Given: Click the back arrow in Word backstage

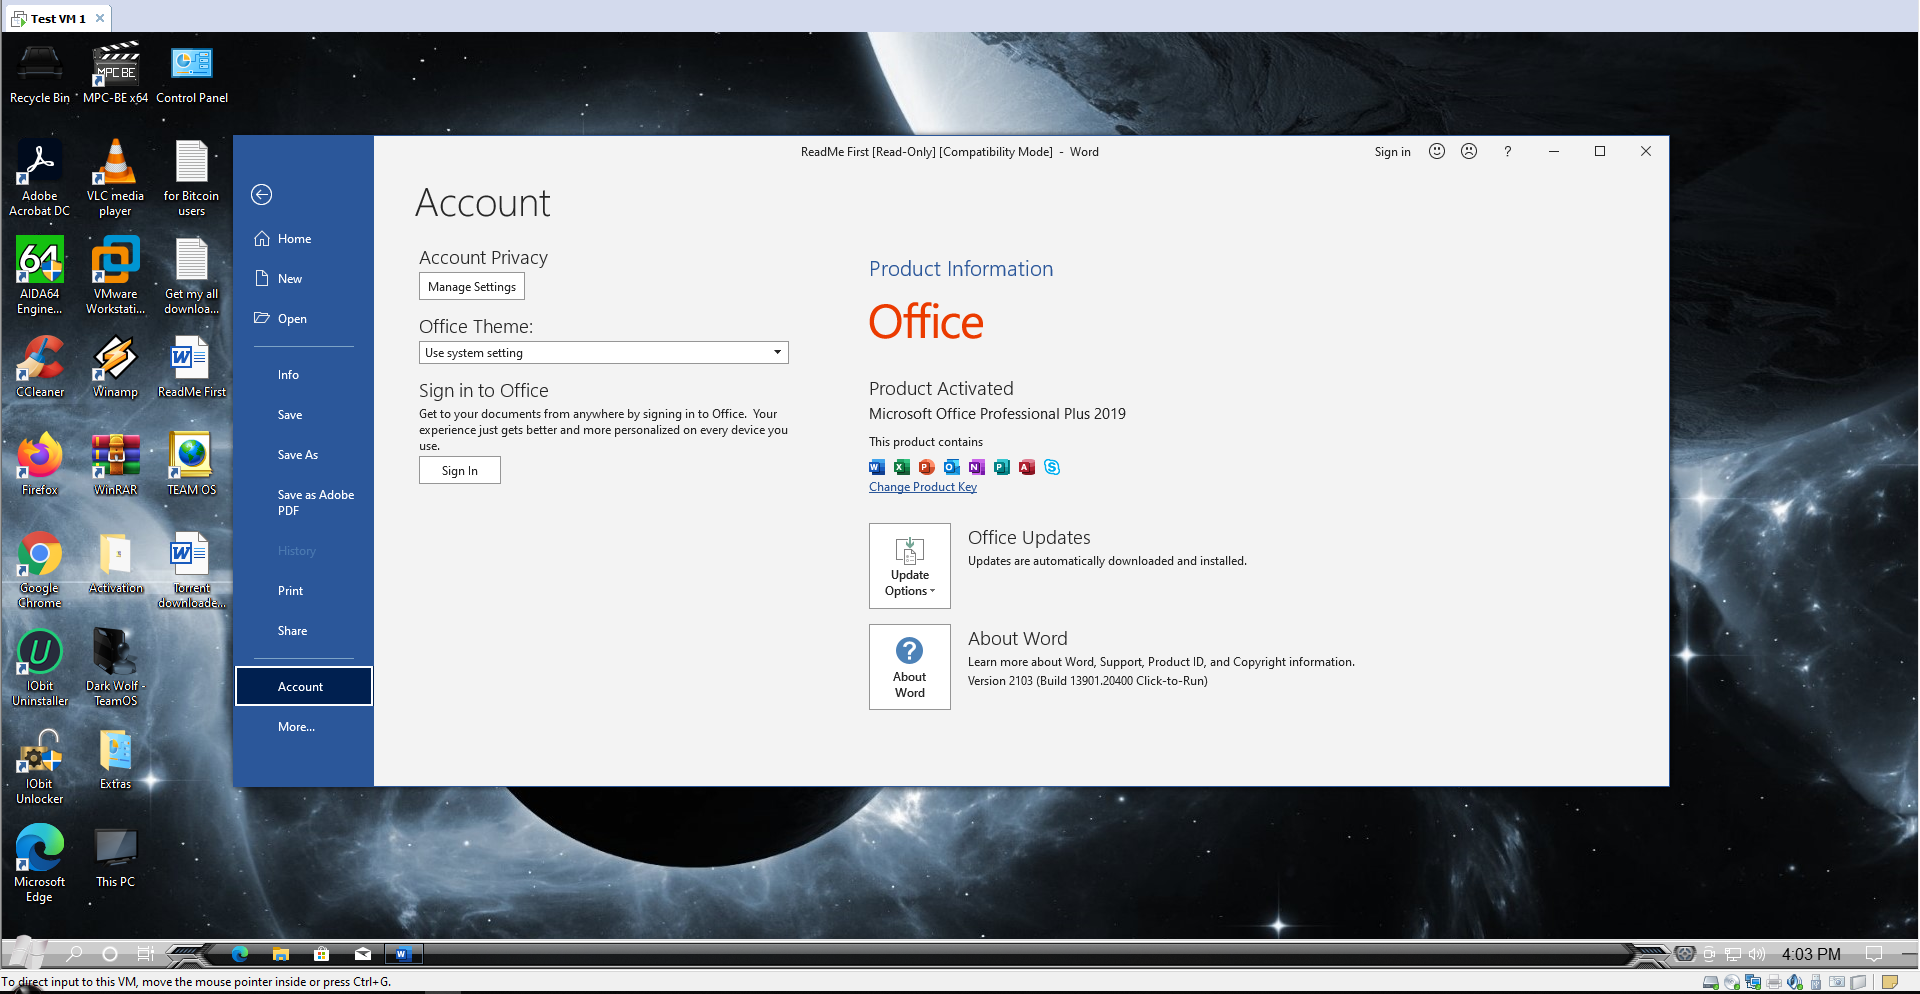Looking at the screenshot, I should (262, 195).
